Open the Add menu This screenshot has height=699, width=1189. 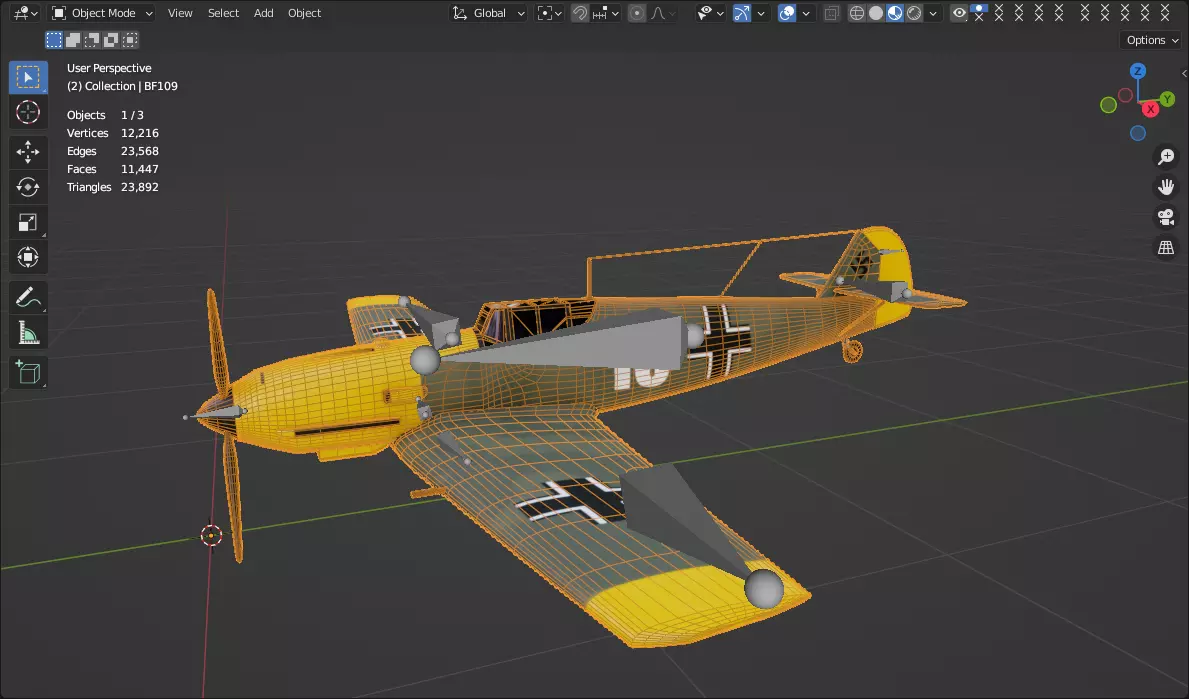[263, 13]
